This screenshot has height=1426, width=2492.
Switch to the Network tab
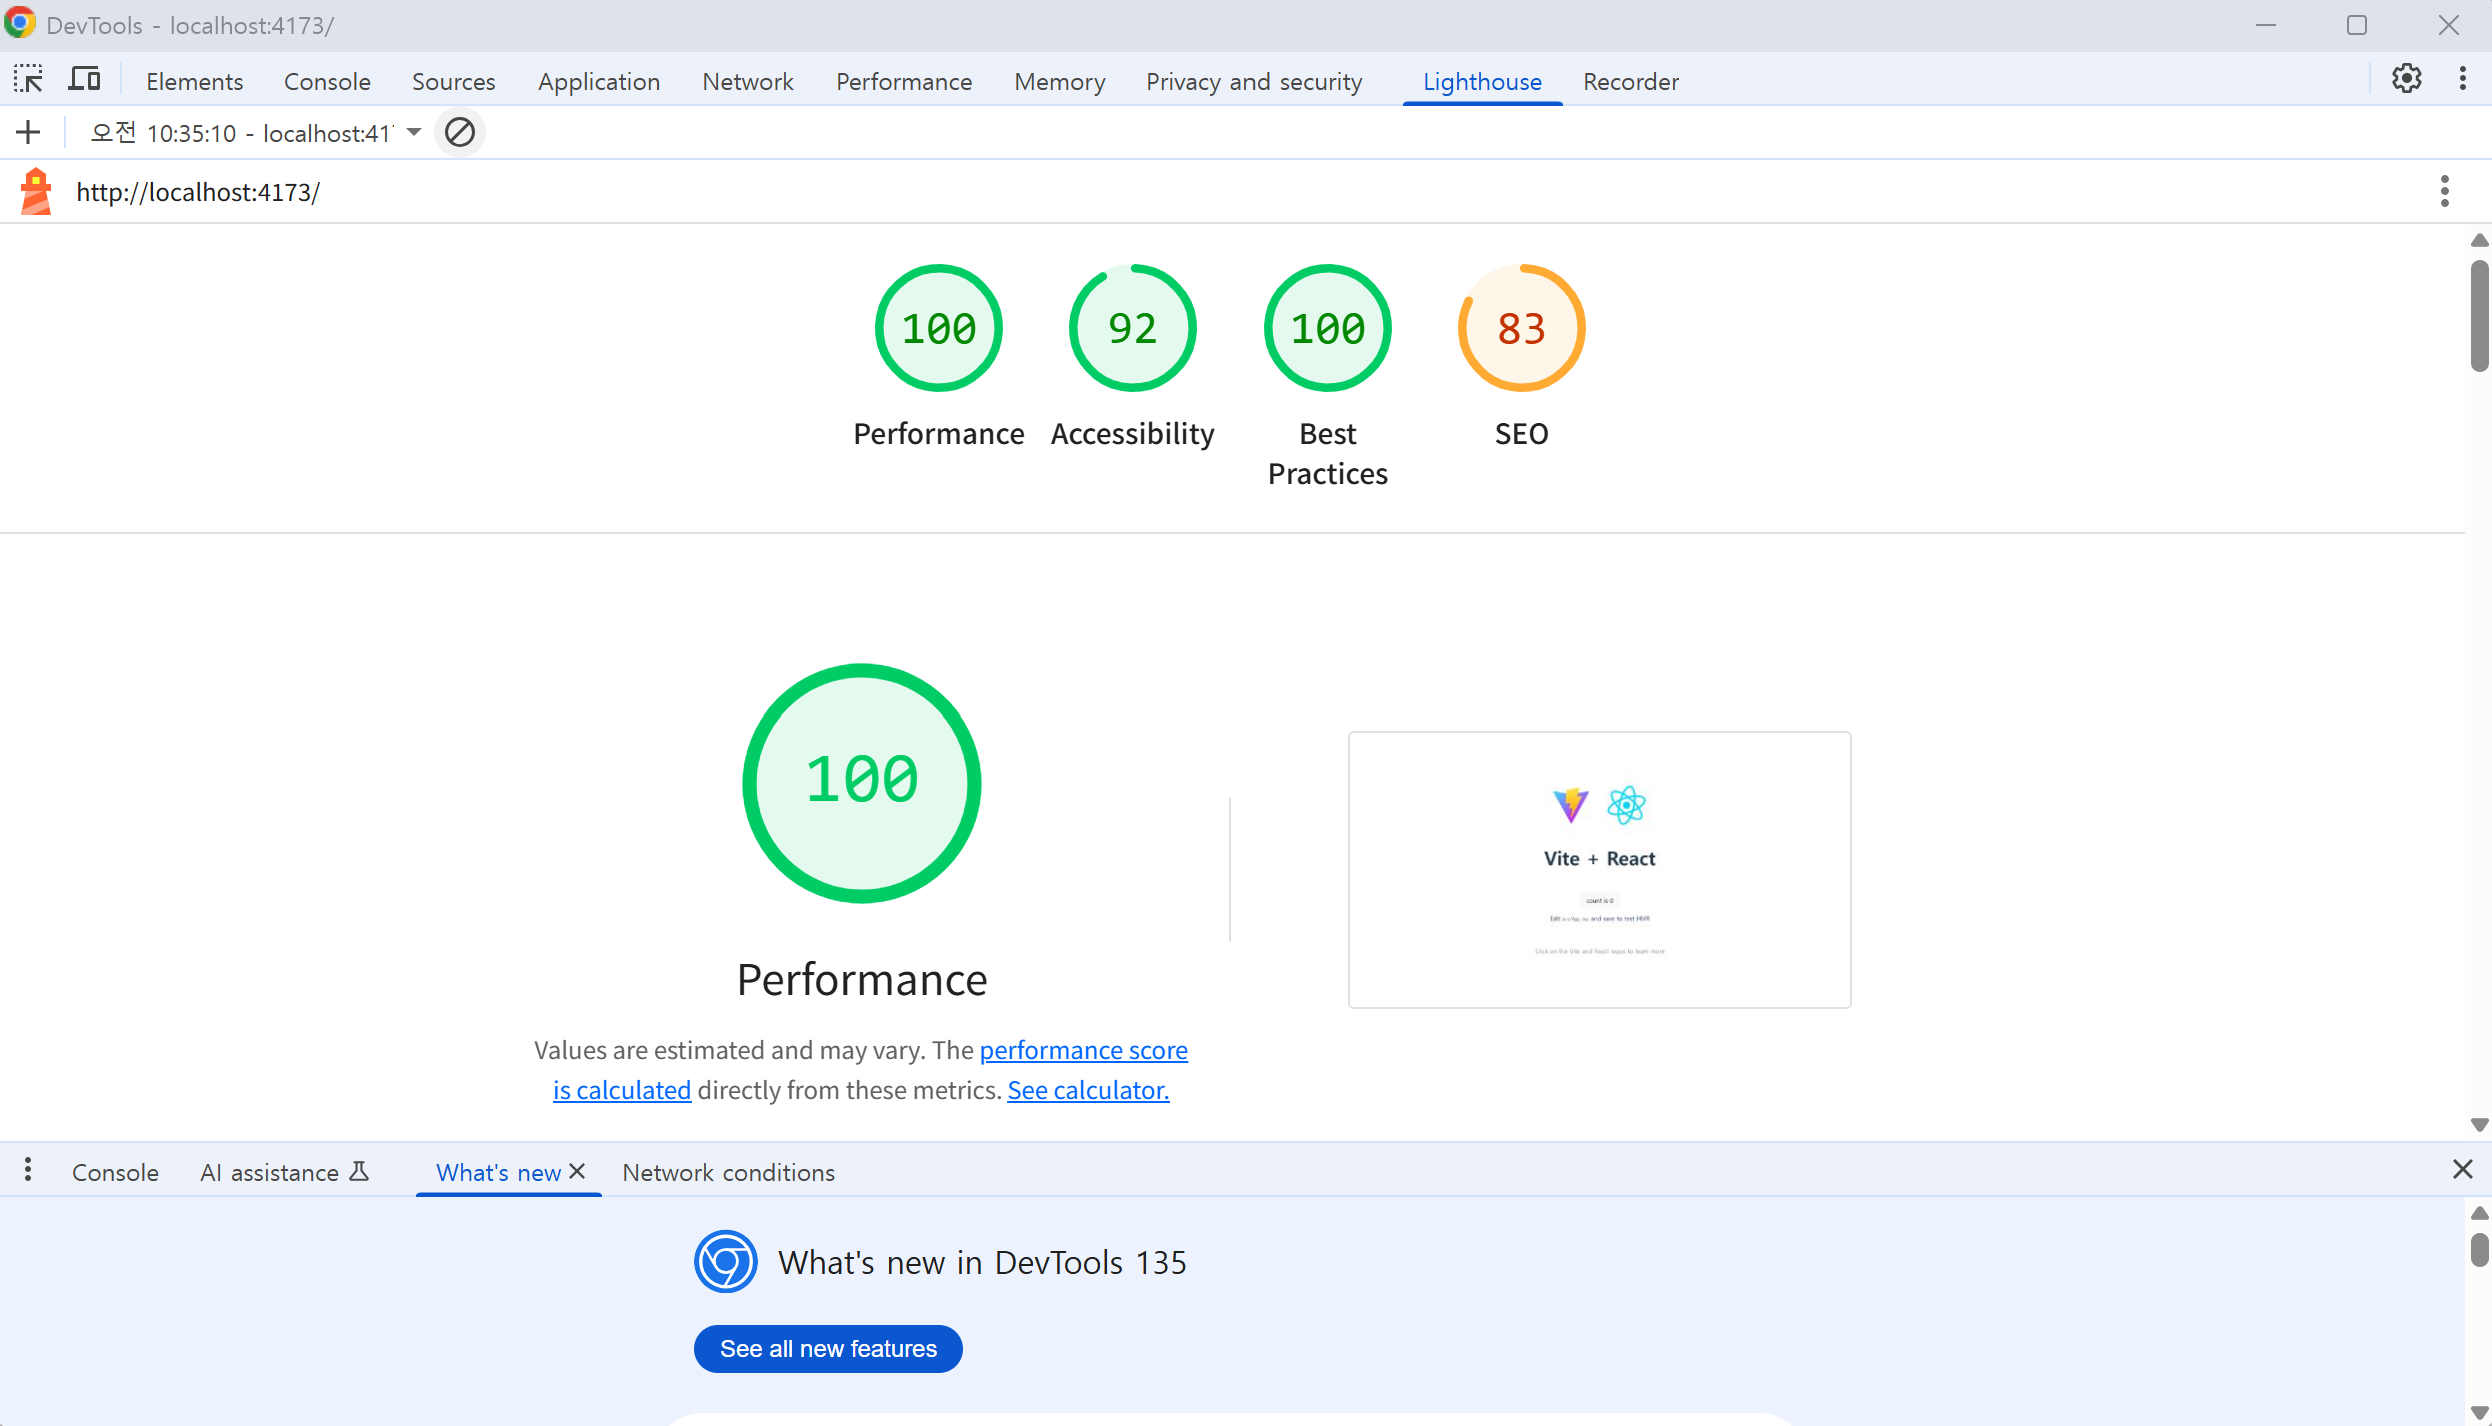pyautogui.click(x=747, y=82)
